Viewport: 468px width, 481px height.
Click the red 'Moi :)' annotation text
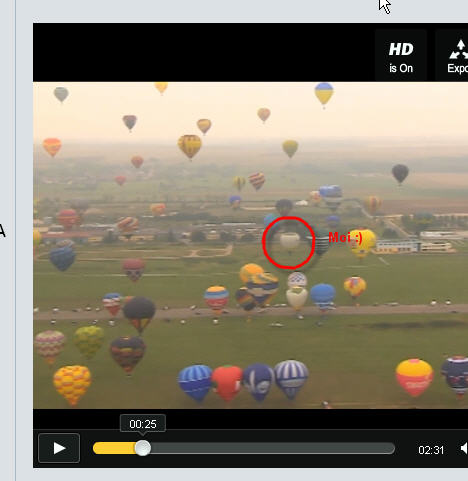coord(345,238)
